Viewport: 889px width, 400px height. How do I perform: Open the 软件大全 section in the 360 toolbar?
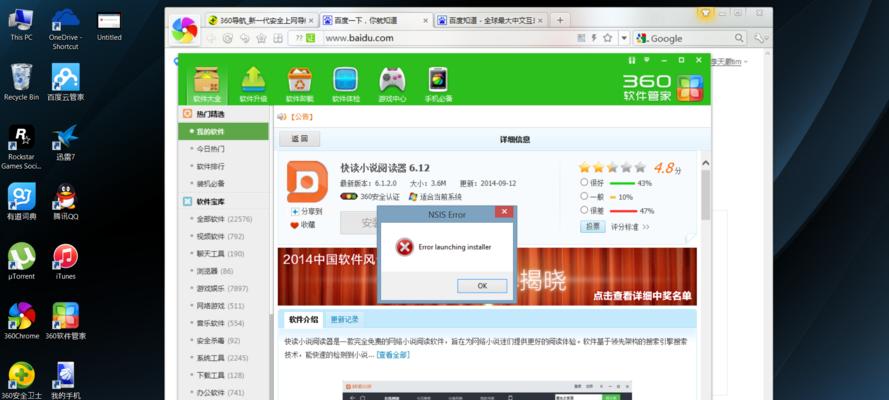pos(206,85)
